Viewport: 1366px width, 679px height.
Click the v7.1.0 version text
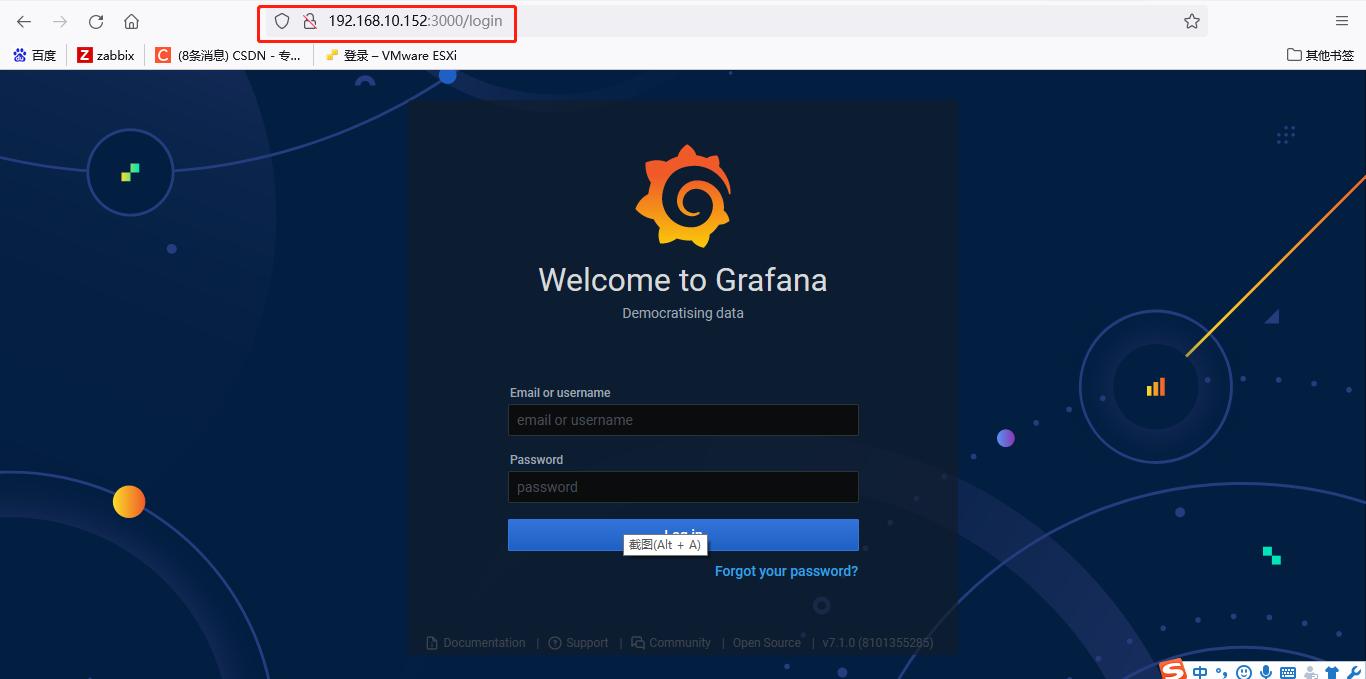pyautogui.click(x=878, y=643)
